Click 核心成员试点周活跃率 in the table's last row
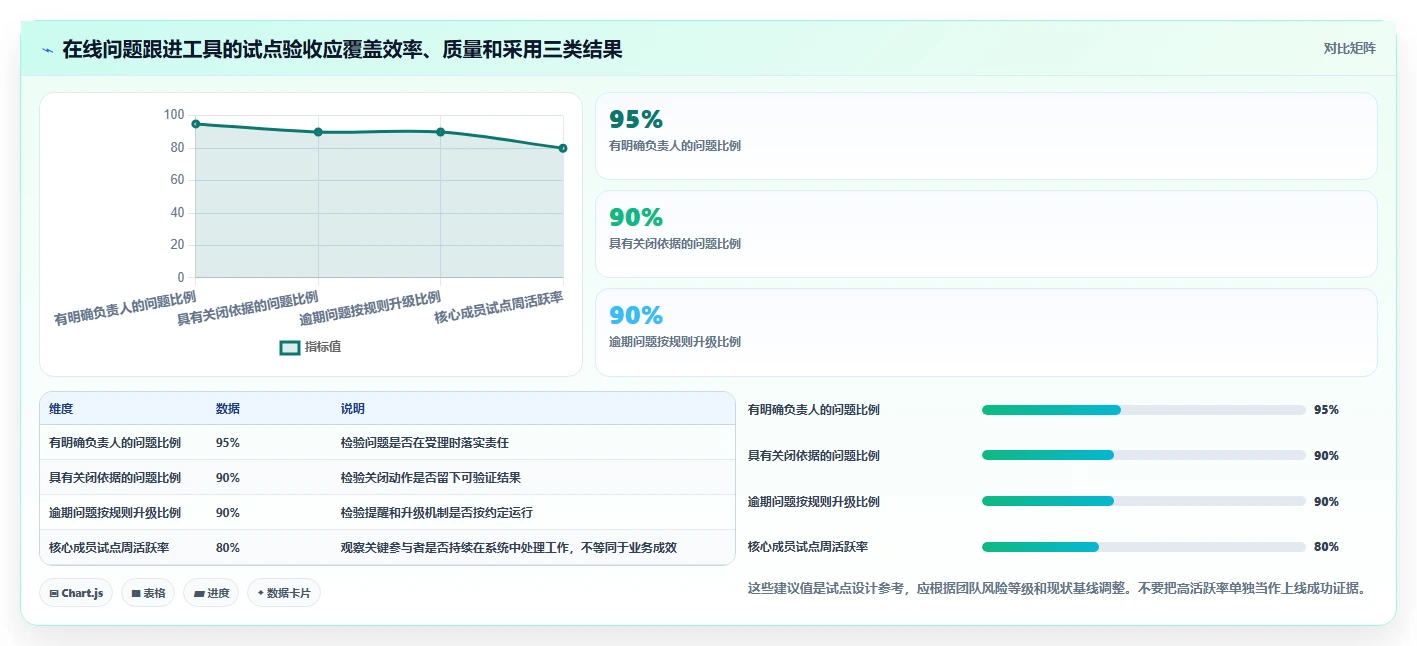Viewport: 1417px width, 646px height. [109, 548]
